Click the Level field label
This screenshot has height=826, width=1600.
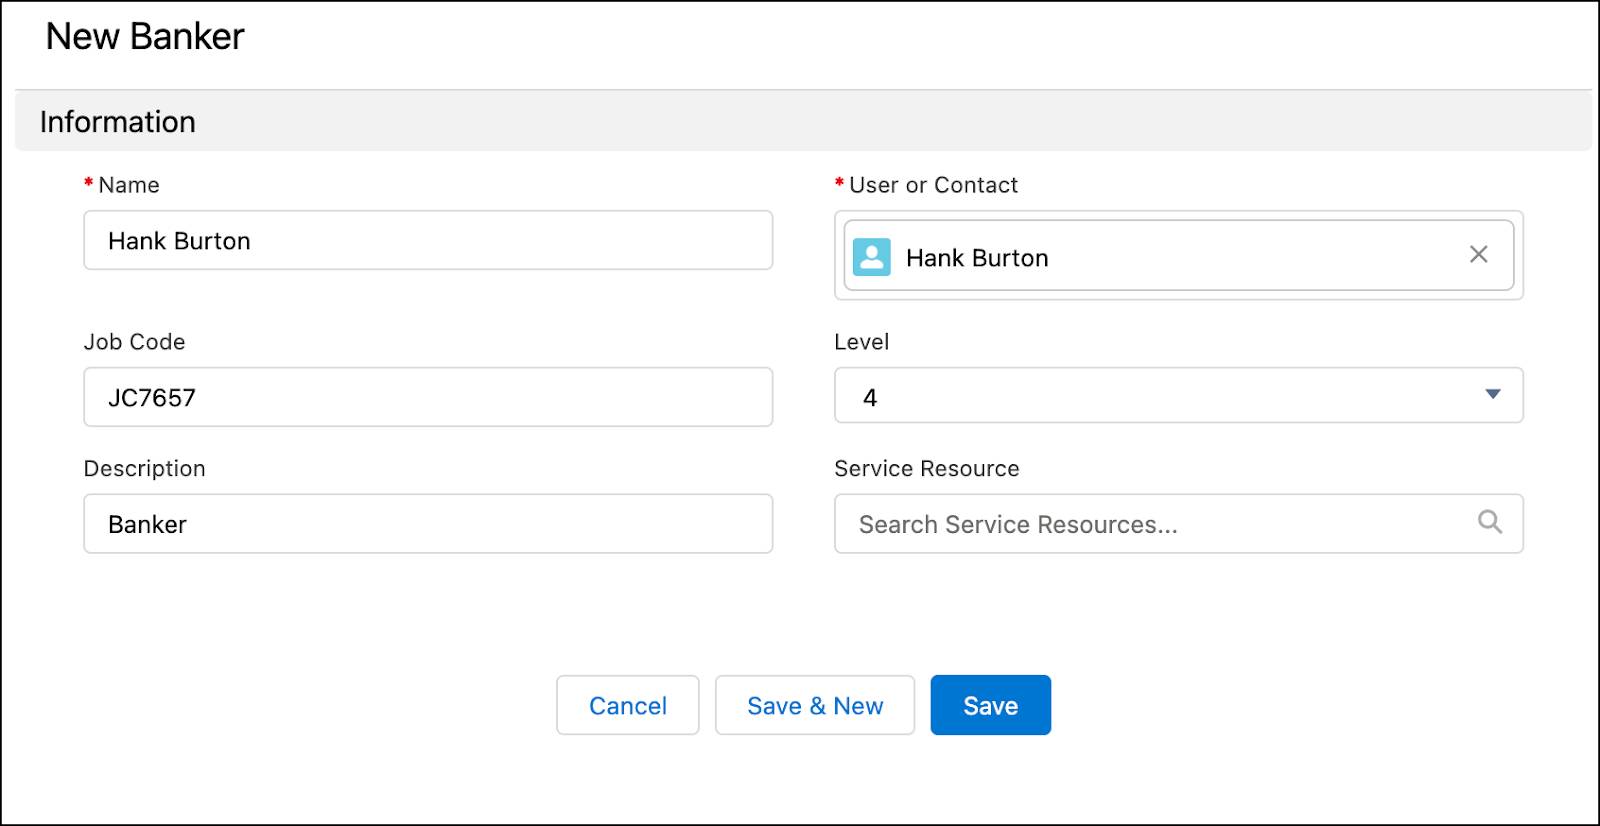[x=861, y=342]
